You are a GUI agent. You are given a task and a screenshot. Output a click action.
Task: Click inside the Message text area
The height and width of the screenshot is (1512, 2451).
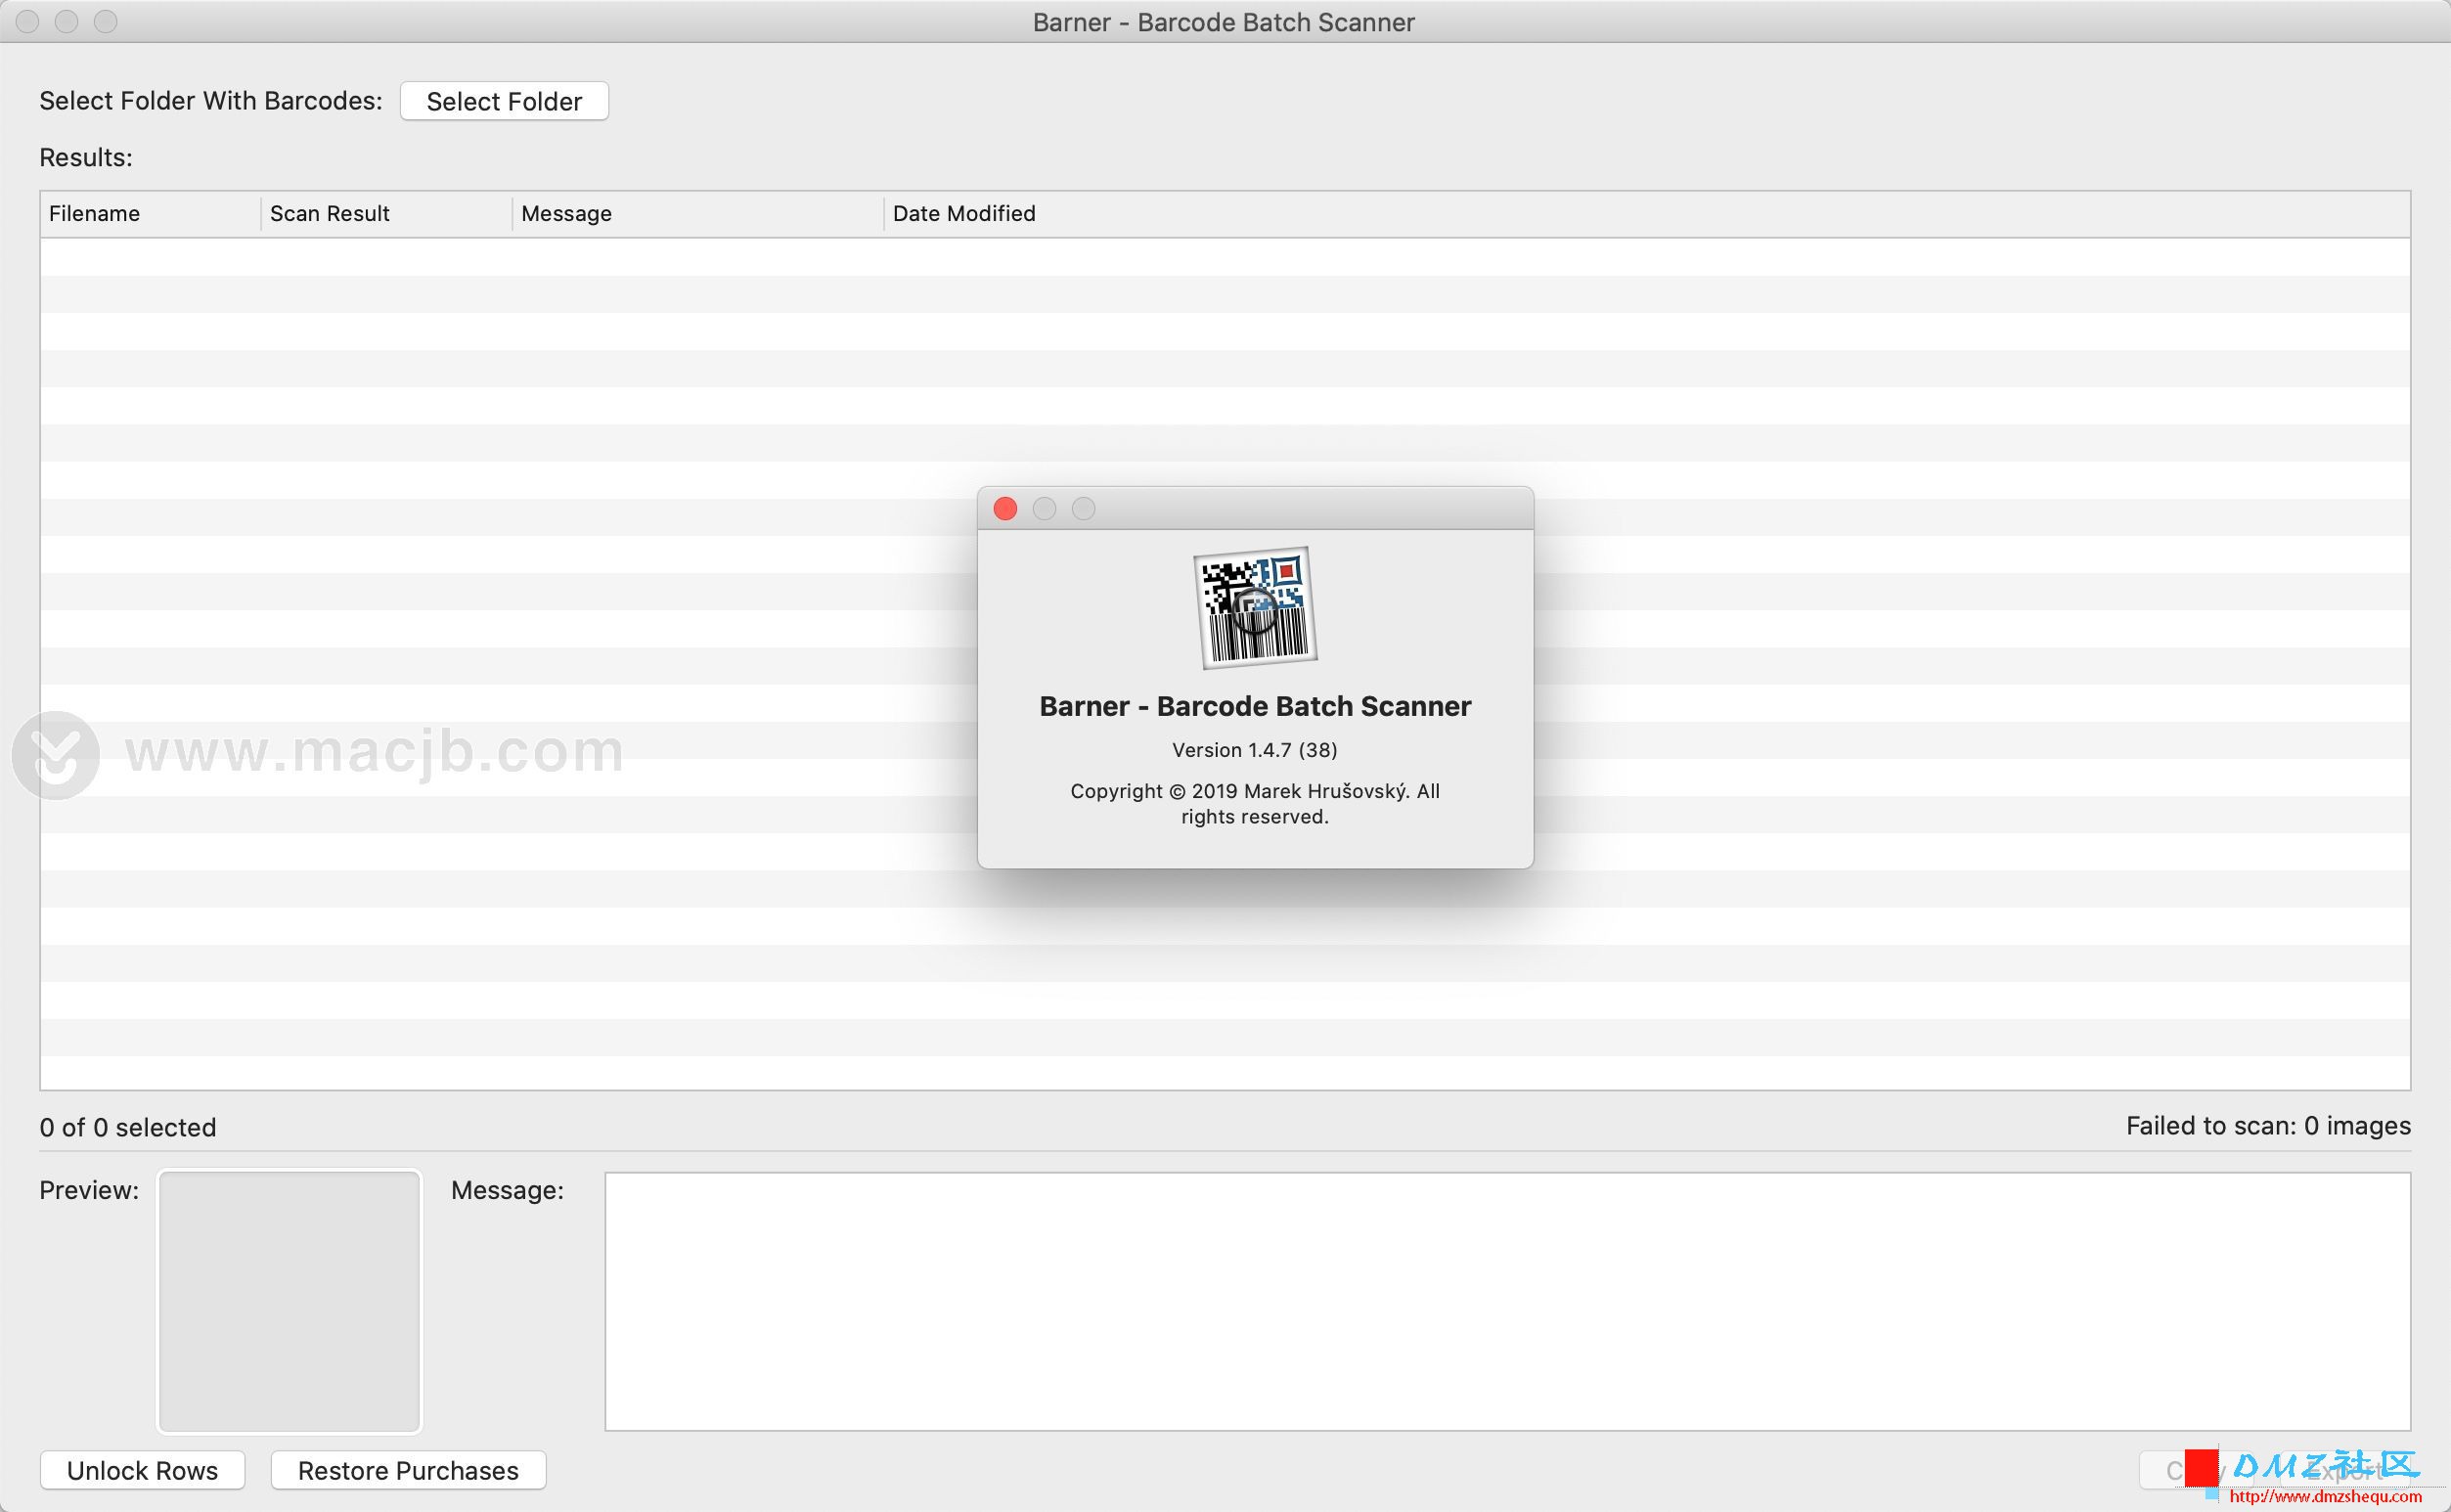point(1508,1301)
